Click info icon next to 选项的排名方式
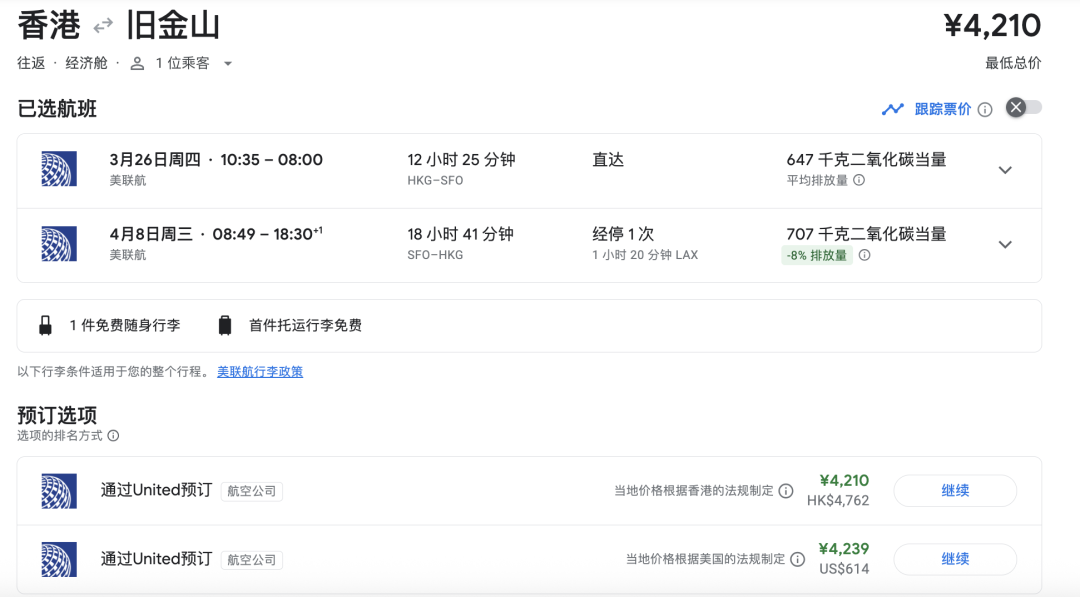 (113, 436)
